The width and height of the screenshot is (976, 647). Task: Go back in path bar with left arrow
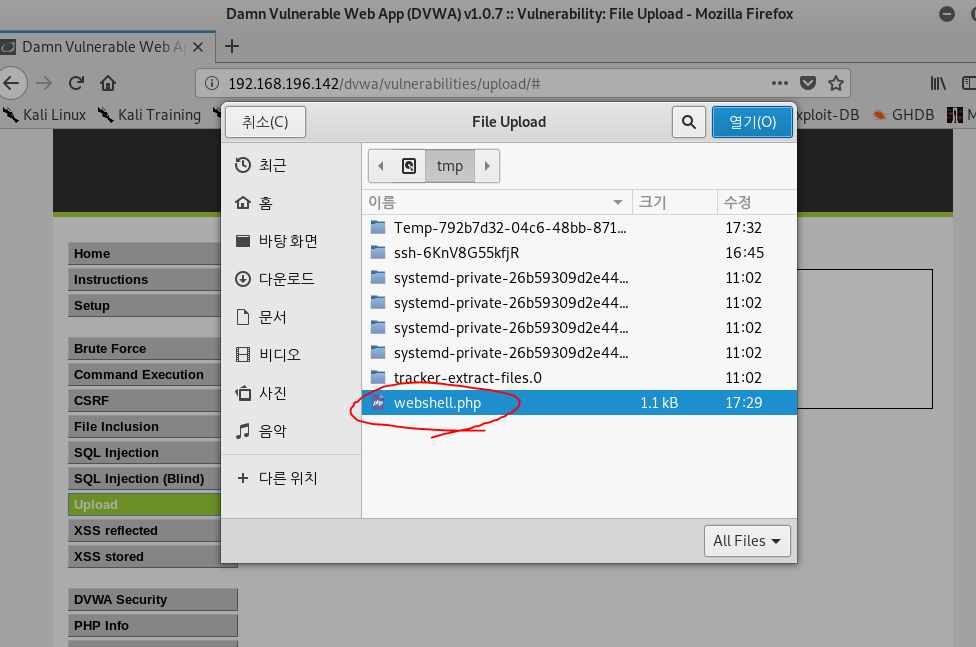381,166
